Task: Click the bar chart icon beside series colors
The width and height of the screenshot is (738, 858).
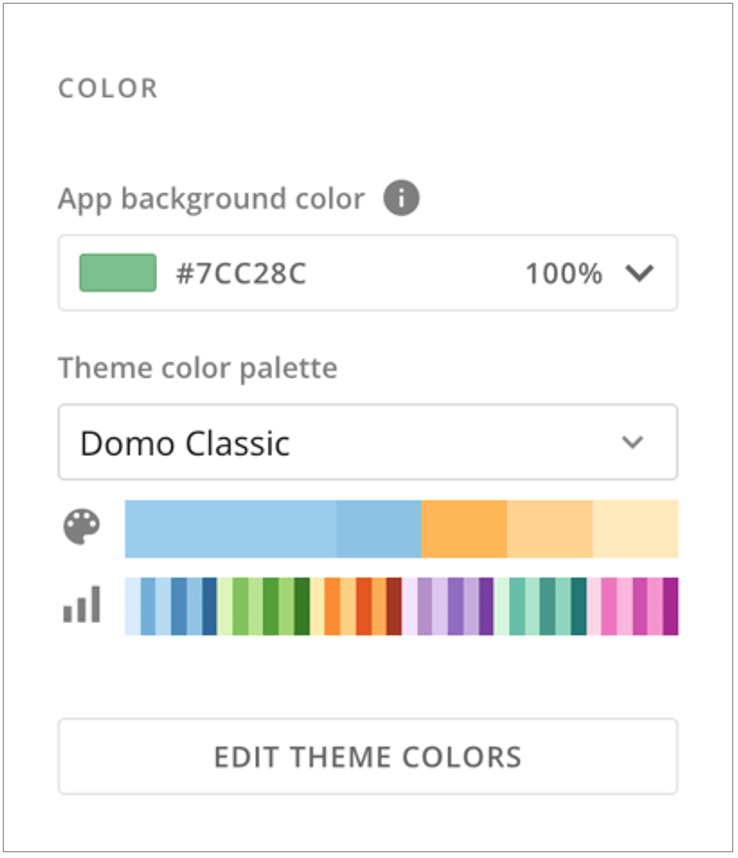Action: (82, 604)
